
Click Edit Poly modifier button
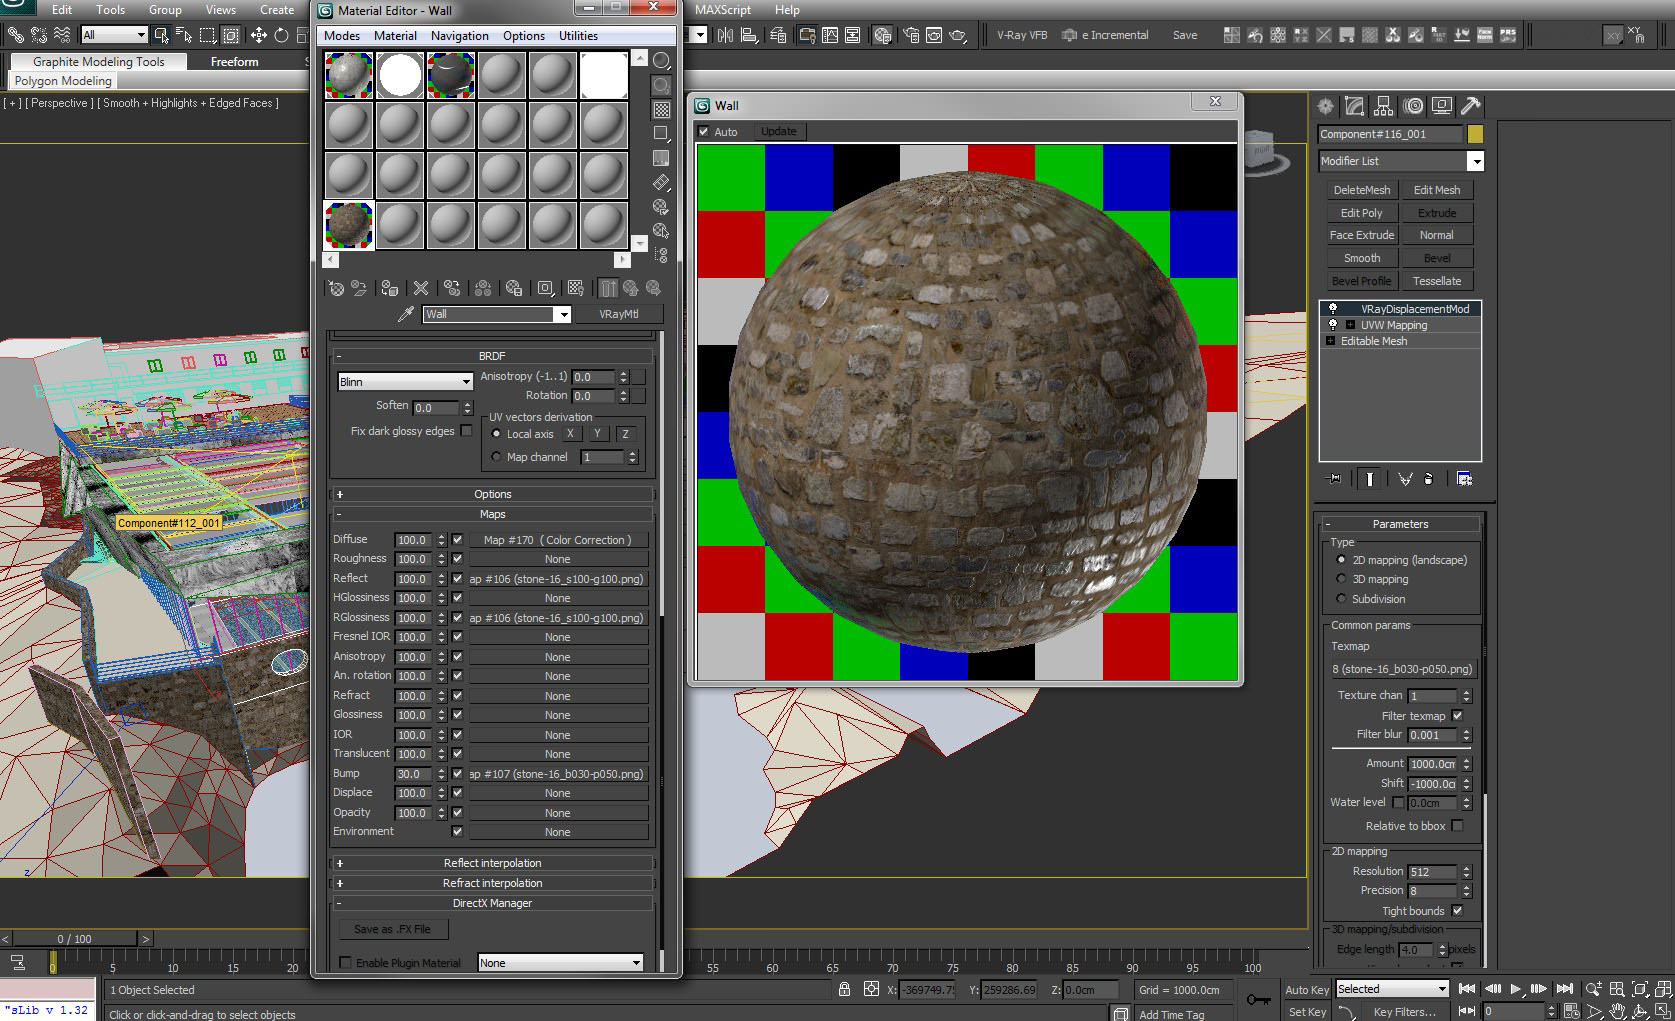[x=1361, y=213]
